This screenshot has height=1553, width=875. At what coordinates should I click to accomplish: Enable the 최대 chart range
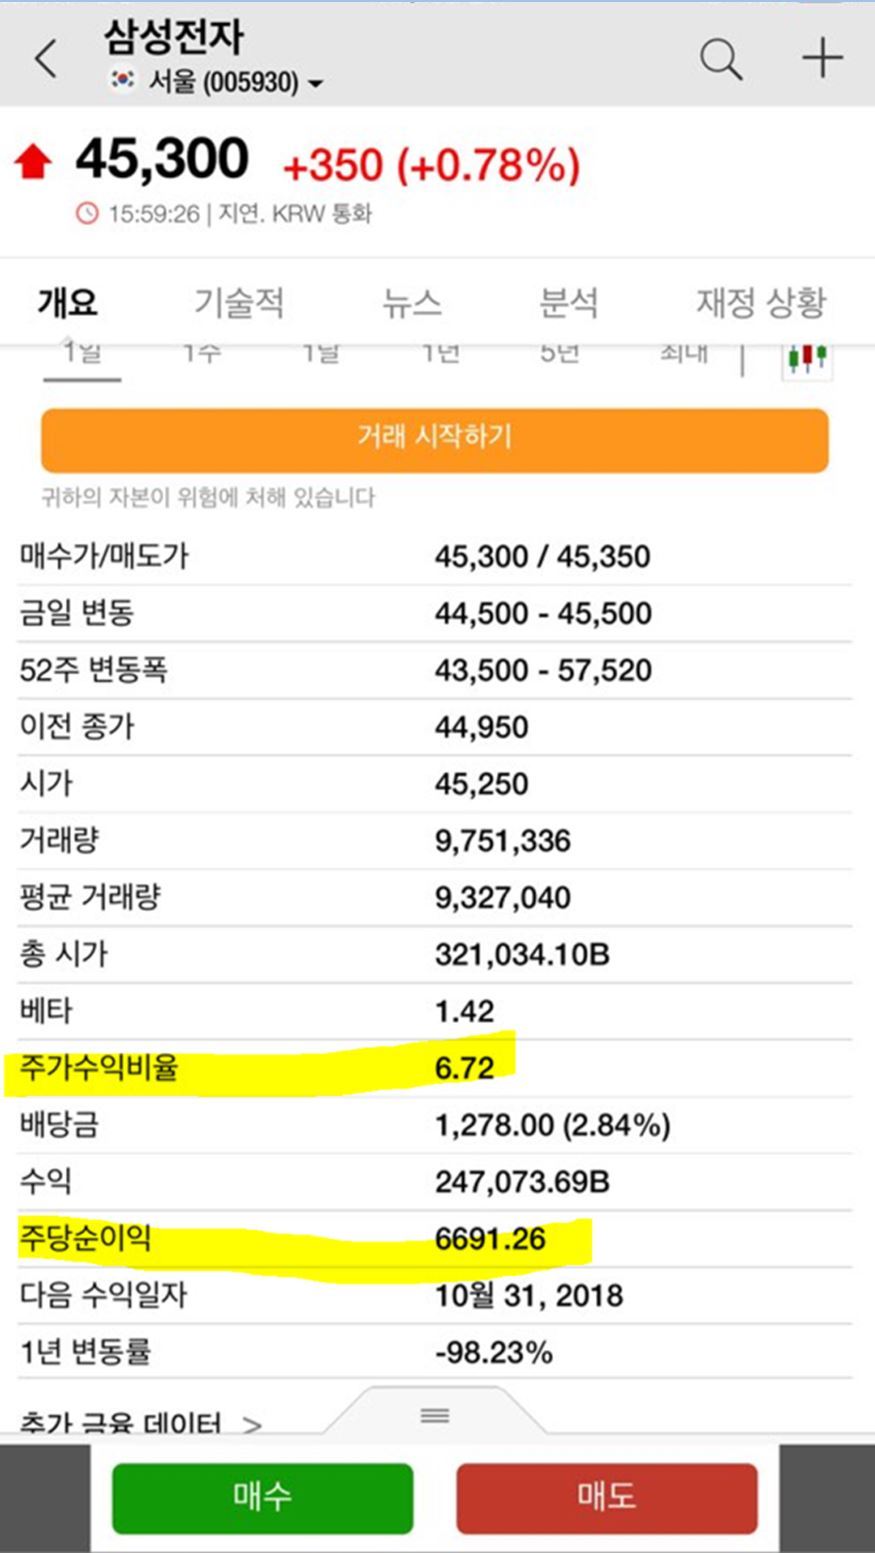(682, 352)
